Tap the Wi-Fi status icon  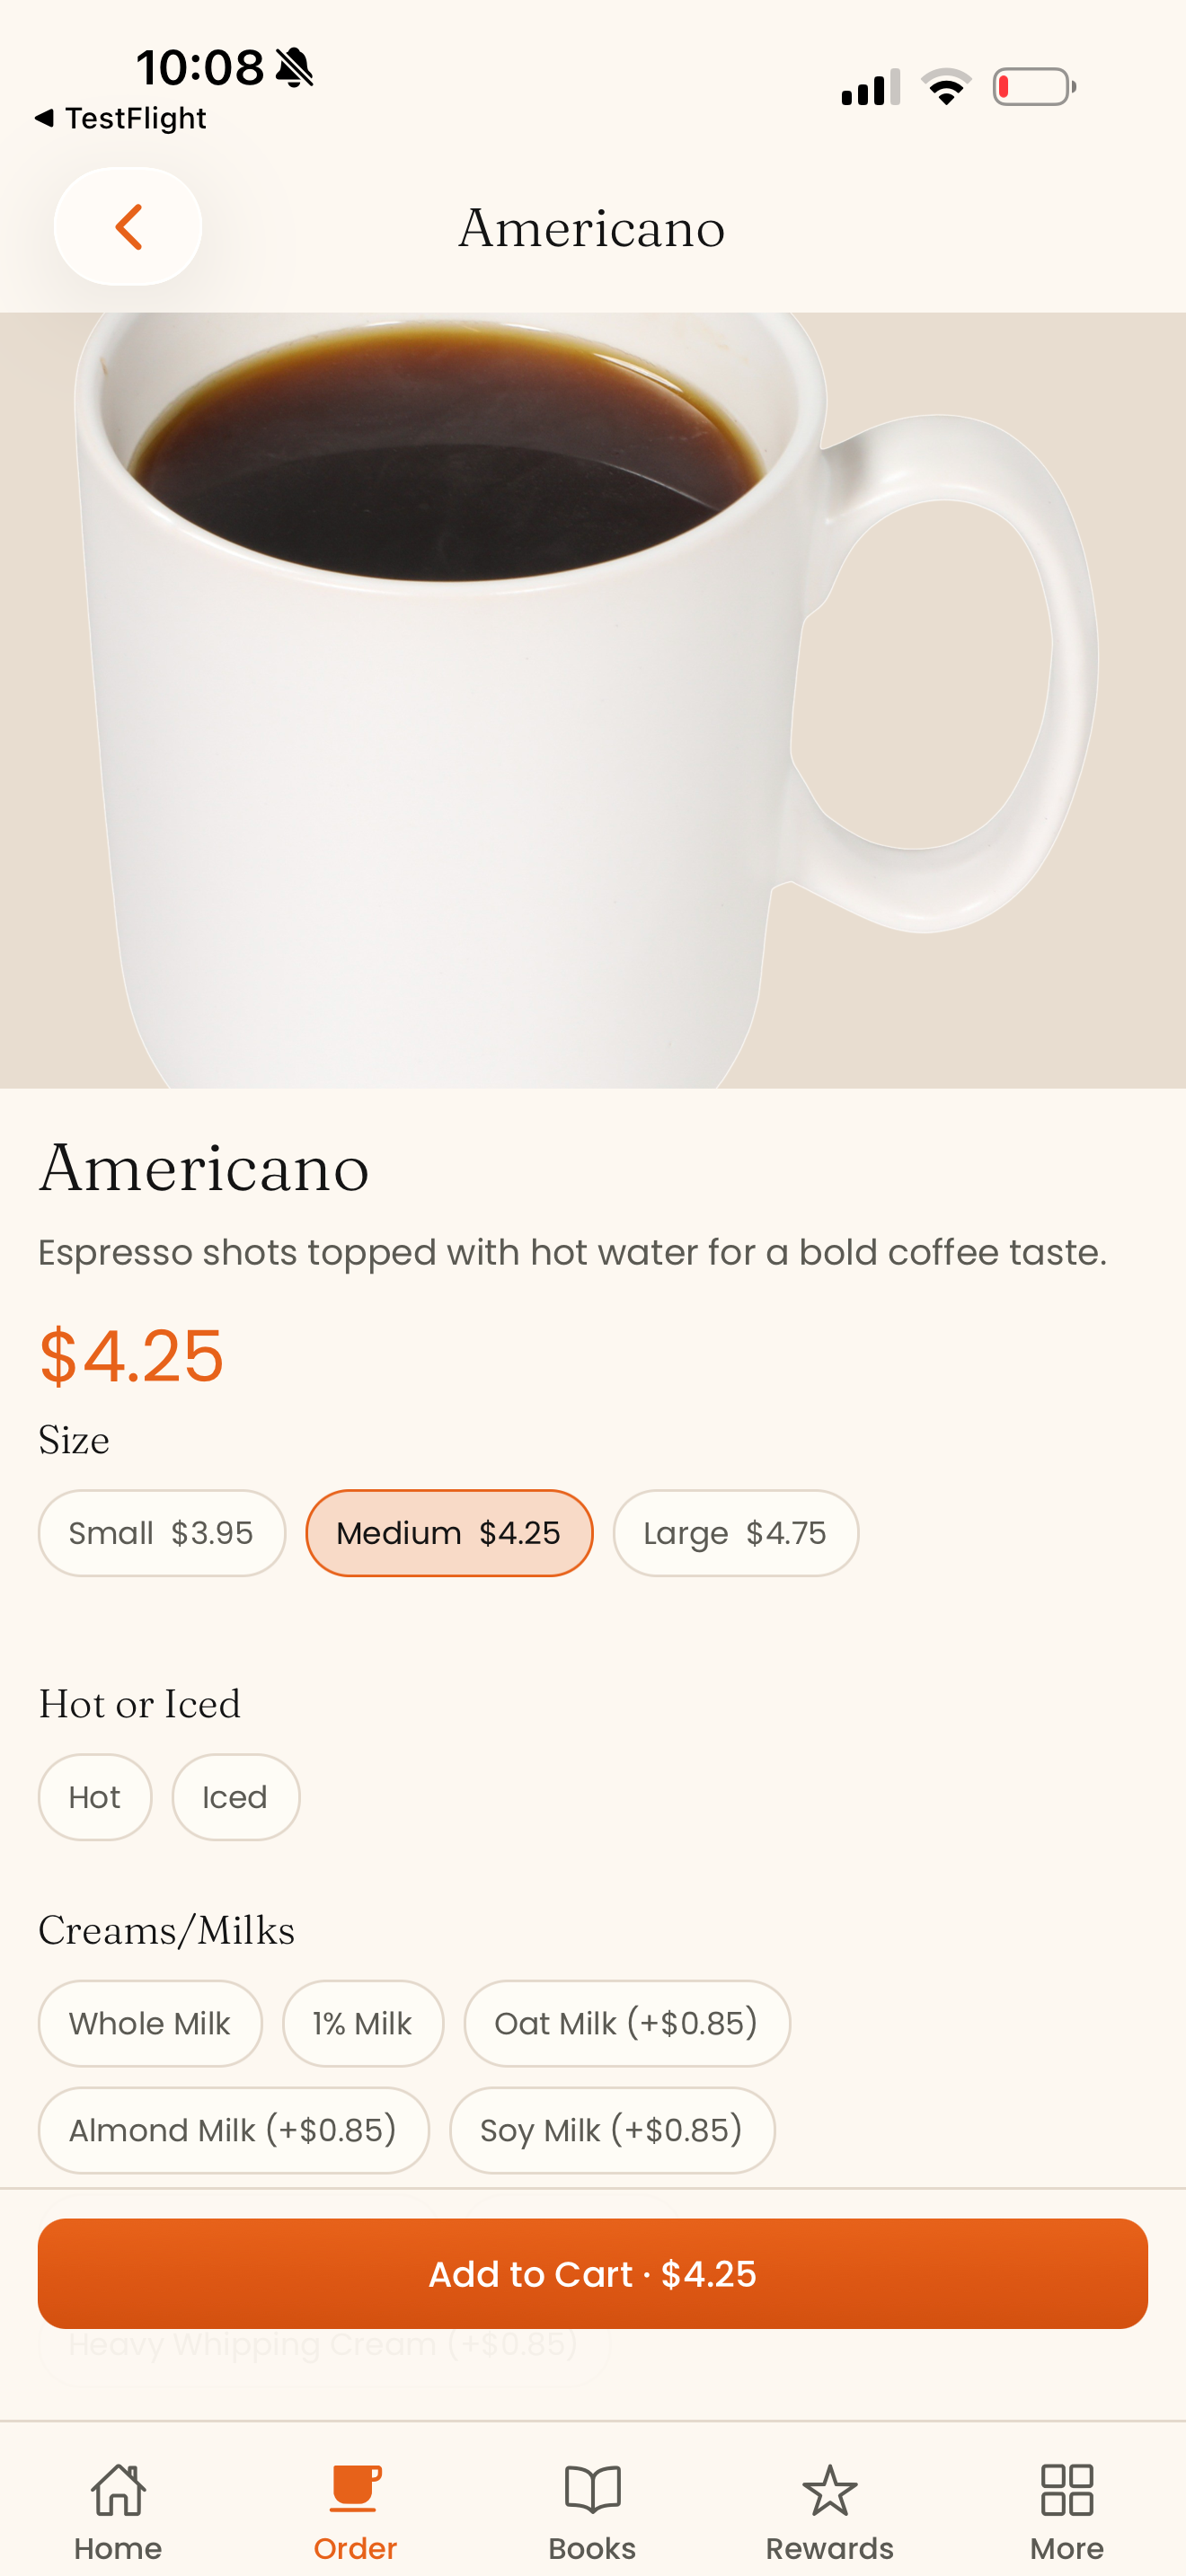click(946, 87)
